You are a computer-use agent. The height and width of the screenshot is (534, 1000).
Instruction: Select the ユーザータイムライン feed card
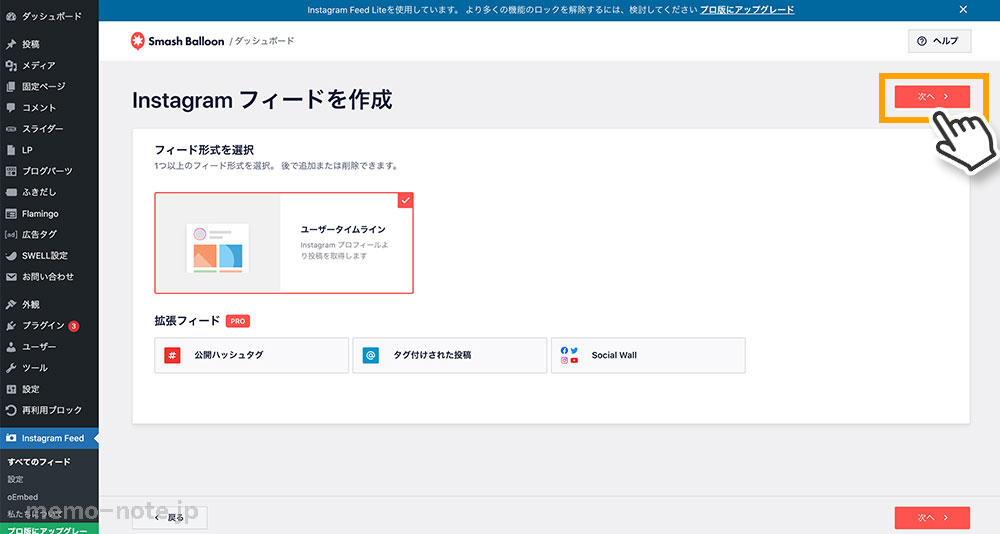coord(284,243)
